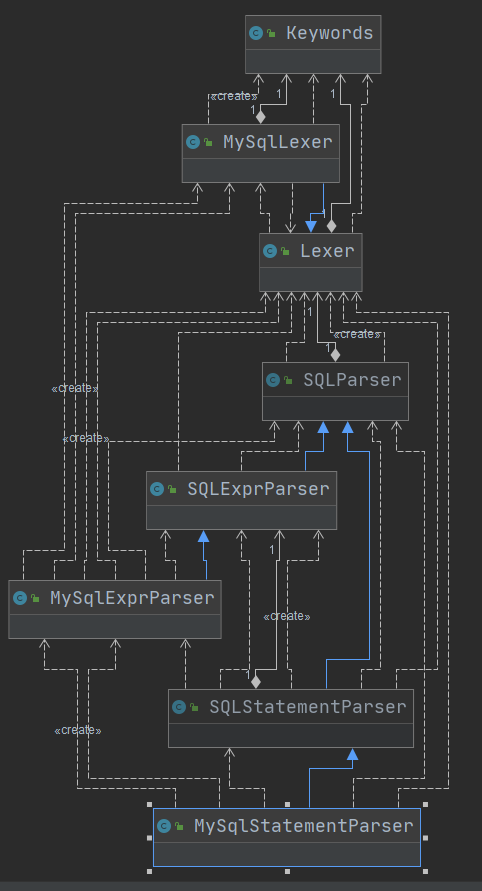Image resolution: width=482 pixels, height=891 pixels.
Task: Click the green lock icon on MySqlStatementParser
Action: 180,826
